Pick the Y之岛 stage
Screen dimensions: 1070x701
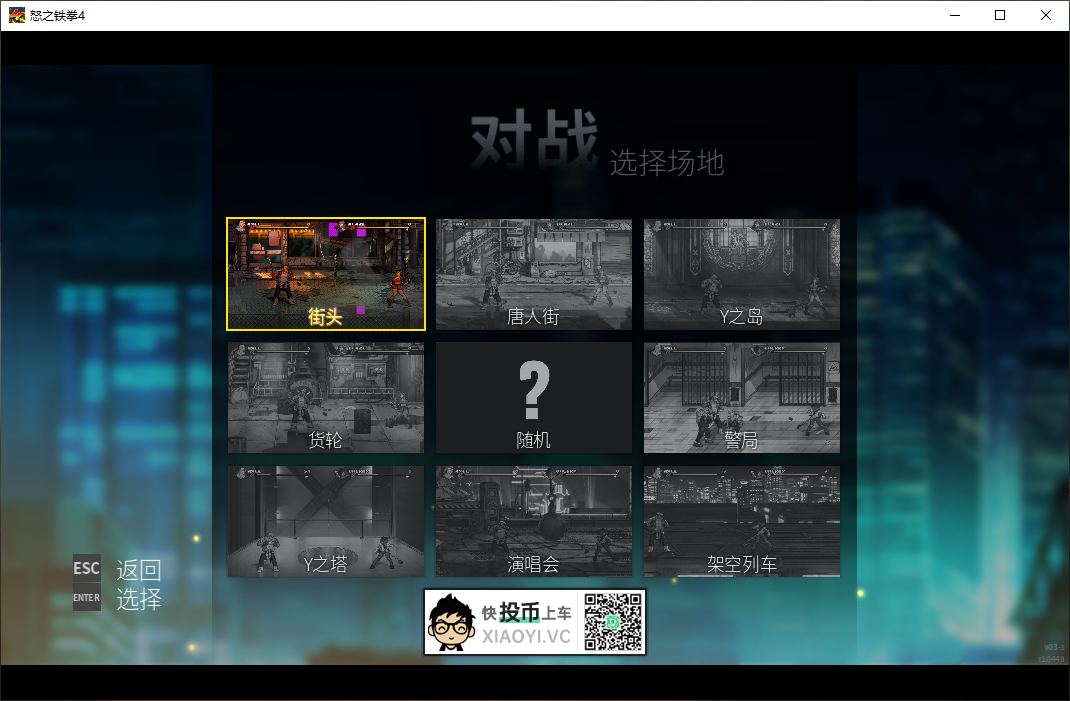click(x=742, y=274)
